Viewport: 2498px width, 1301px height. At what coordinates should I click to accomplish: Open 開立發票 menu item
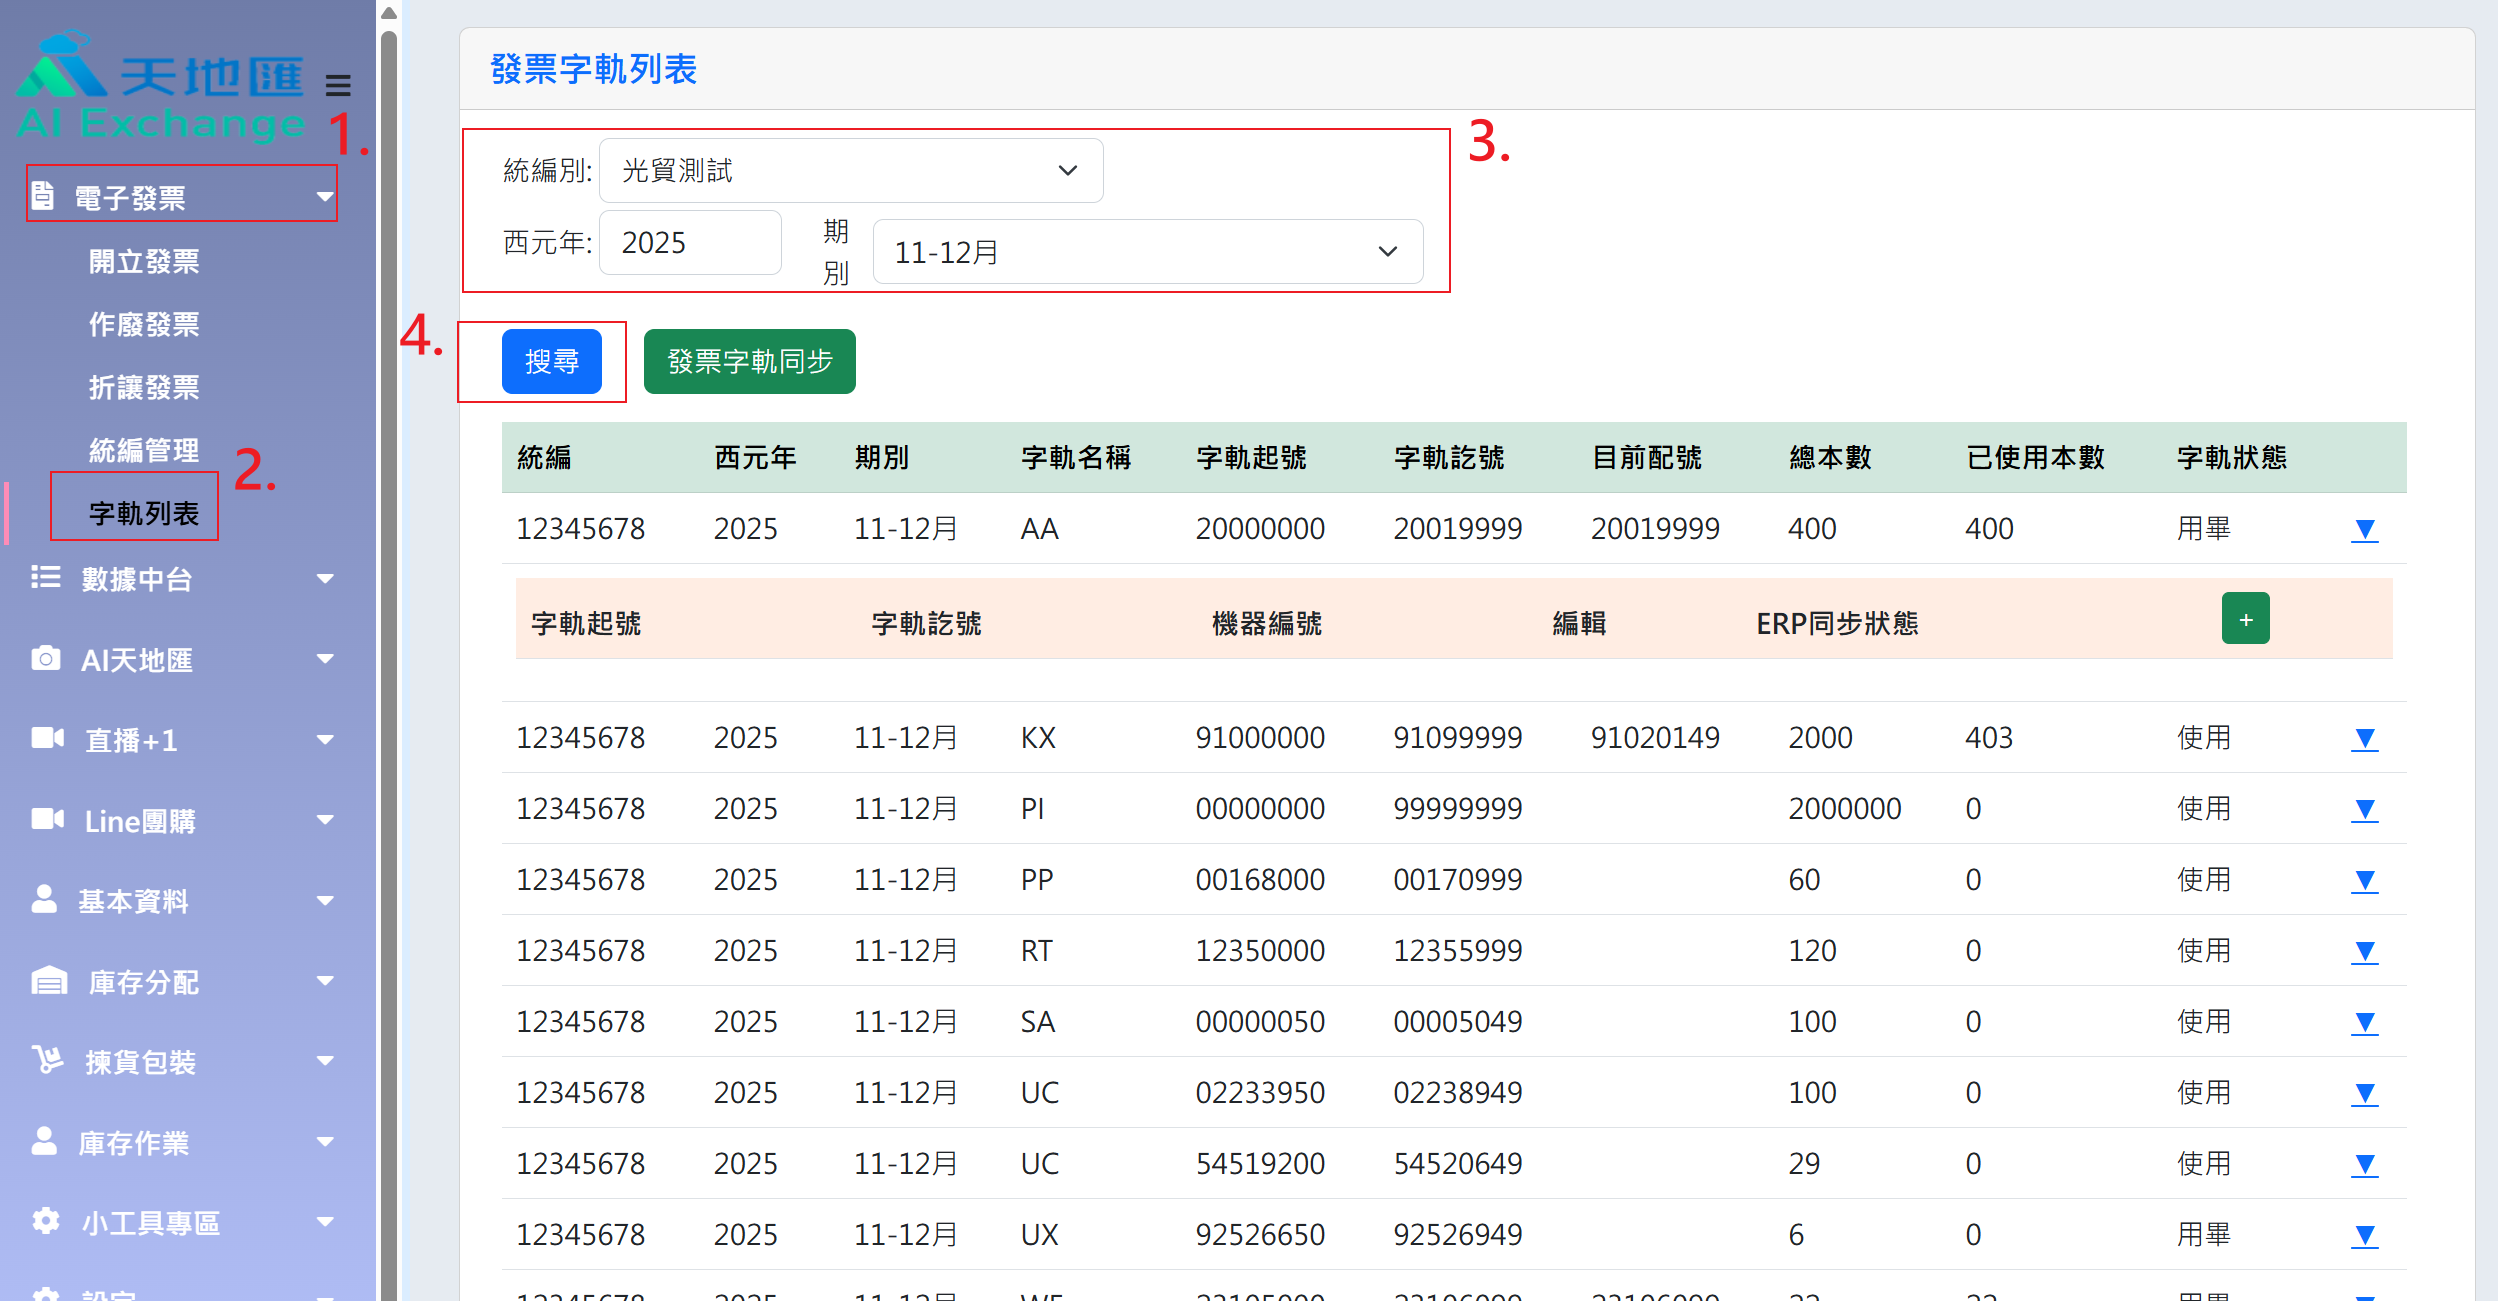point(144,262)
